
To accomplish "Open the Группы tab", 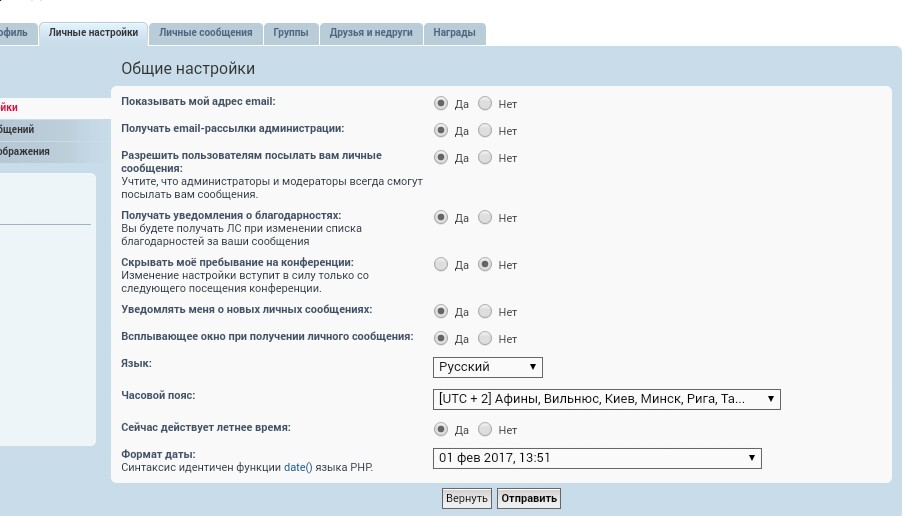I will pos(291,33).
